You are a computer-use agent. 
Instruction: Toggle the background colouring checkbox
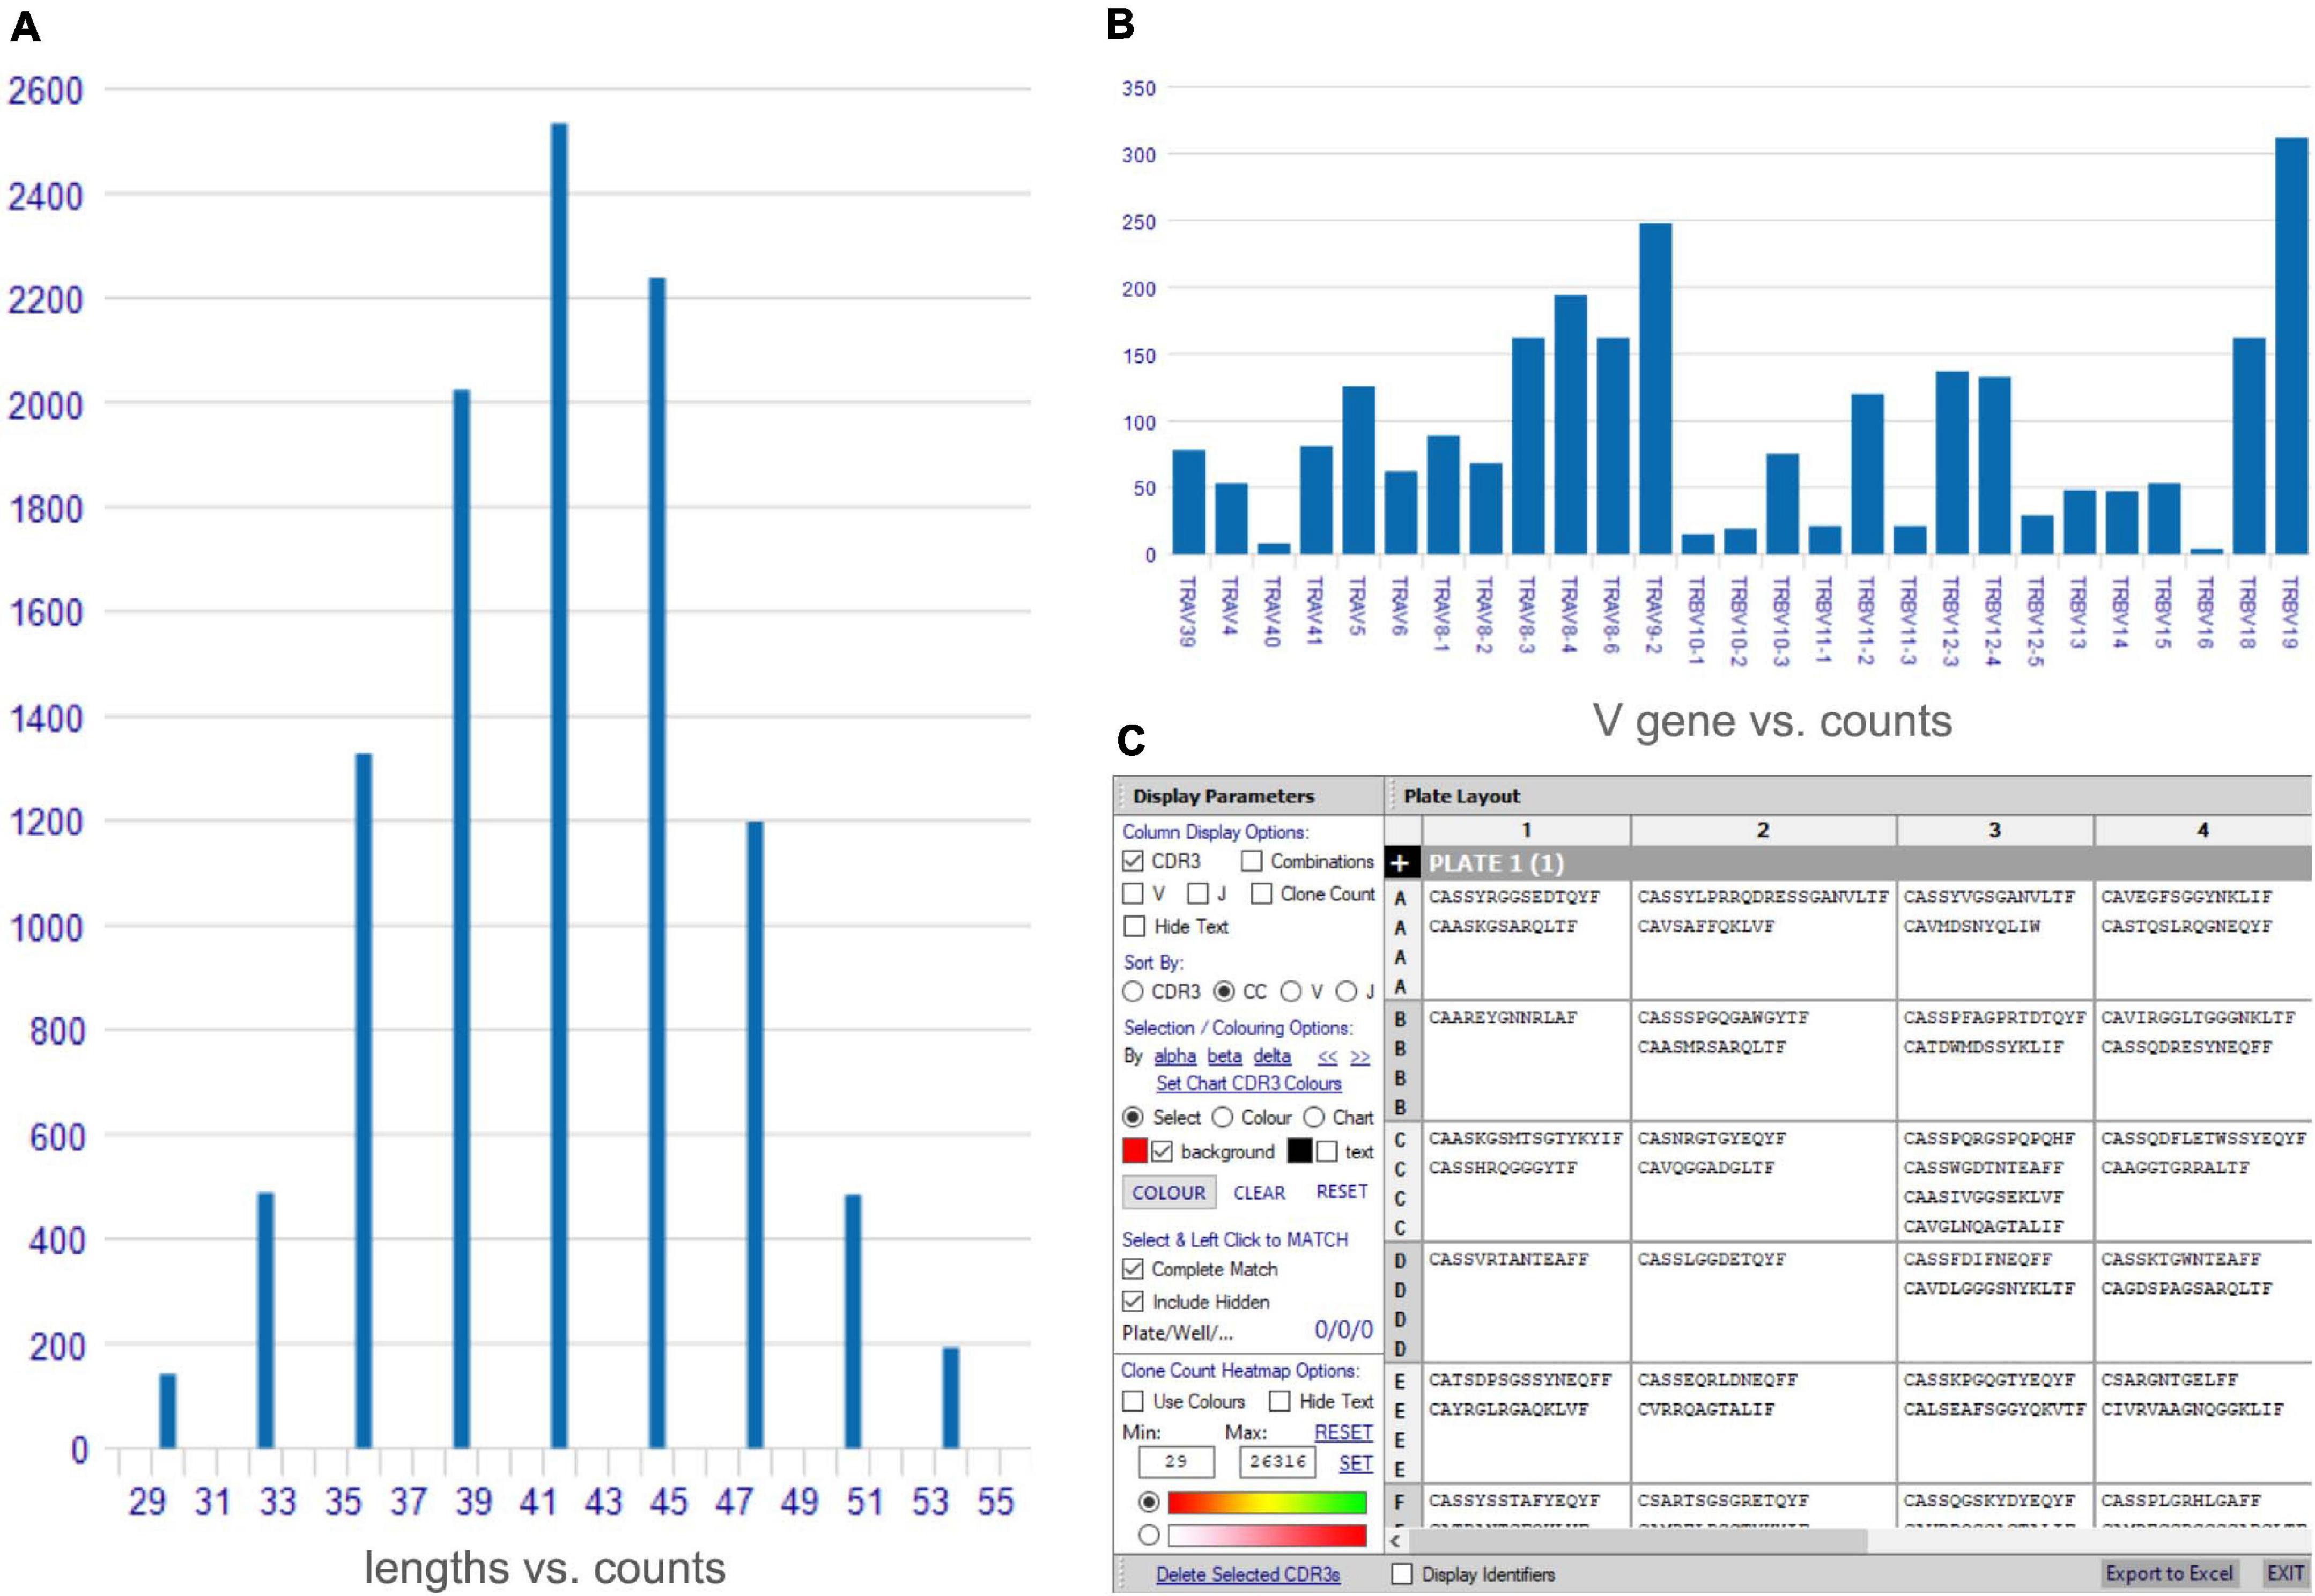(x=1162, y=1152)
